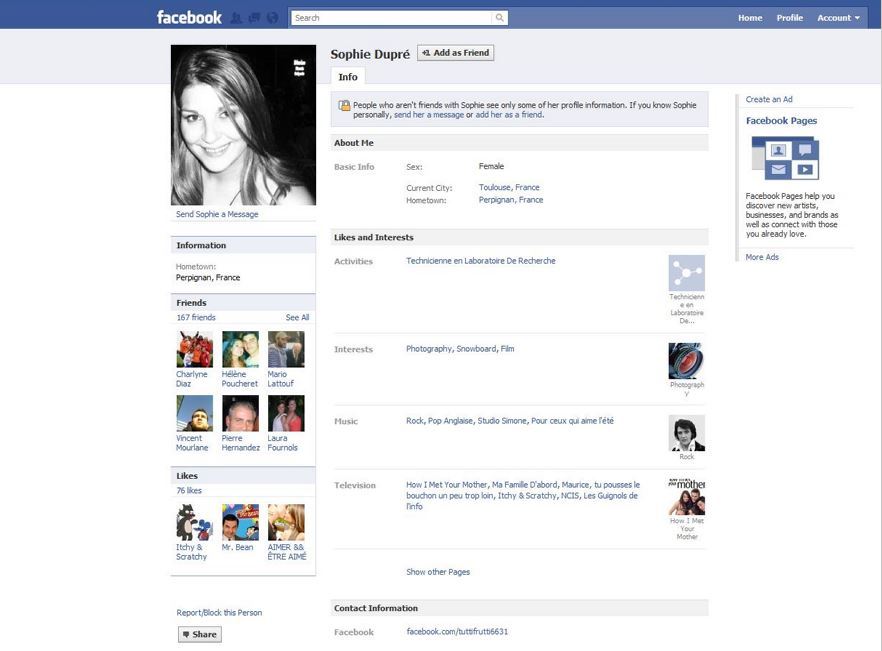
Task: Open the messages icon in top bar
Action: click(x=255, y=18)
